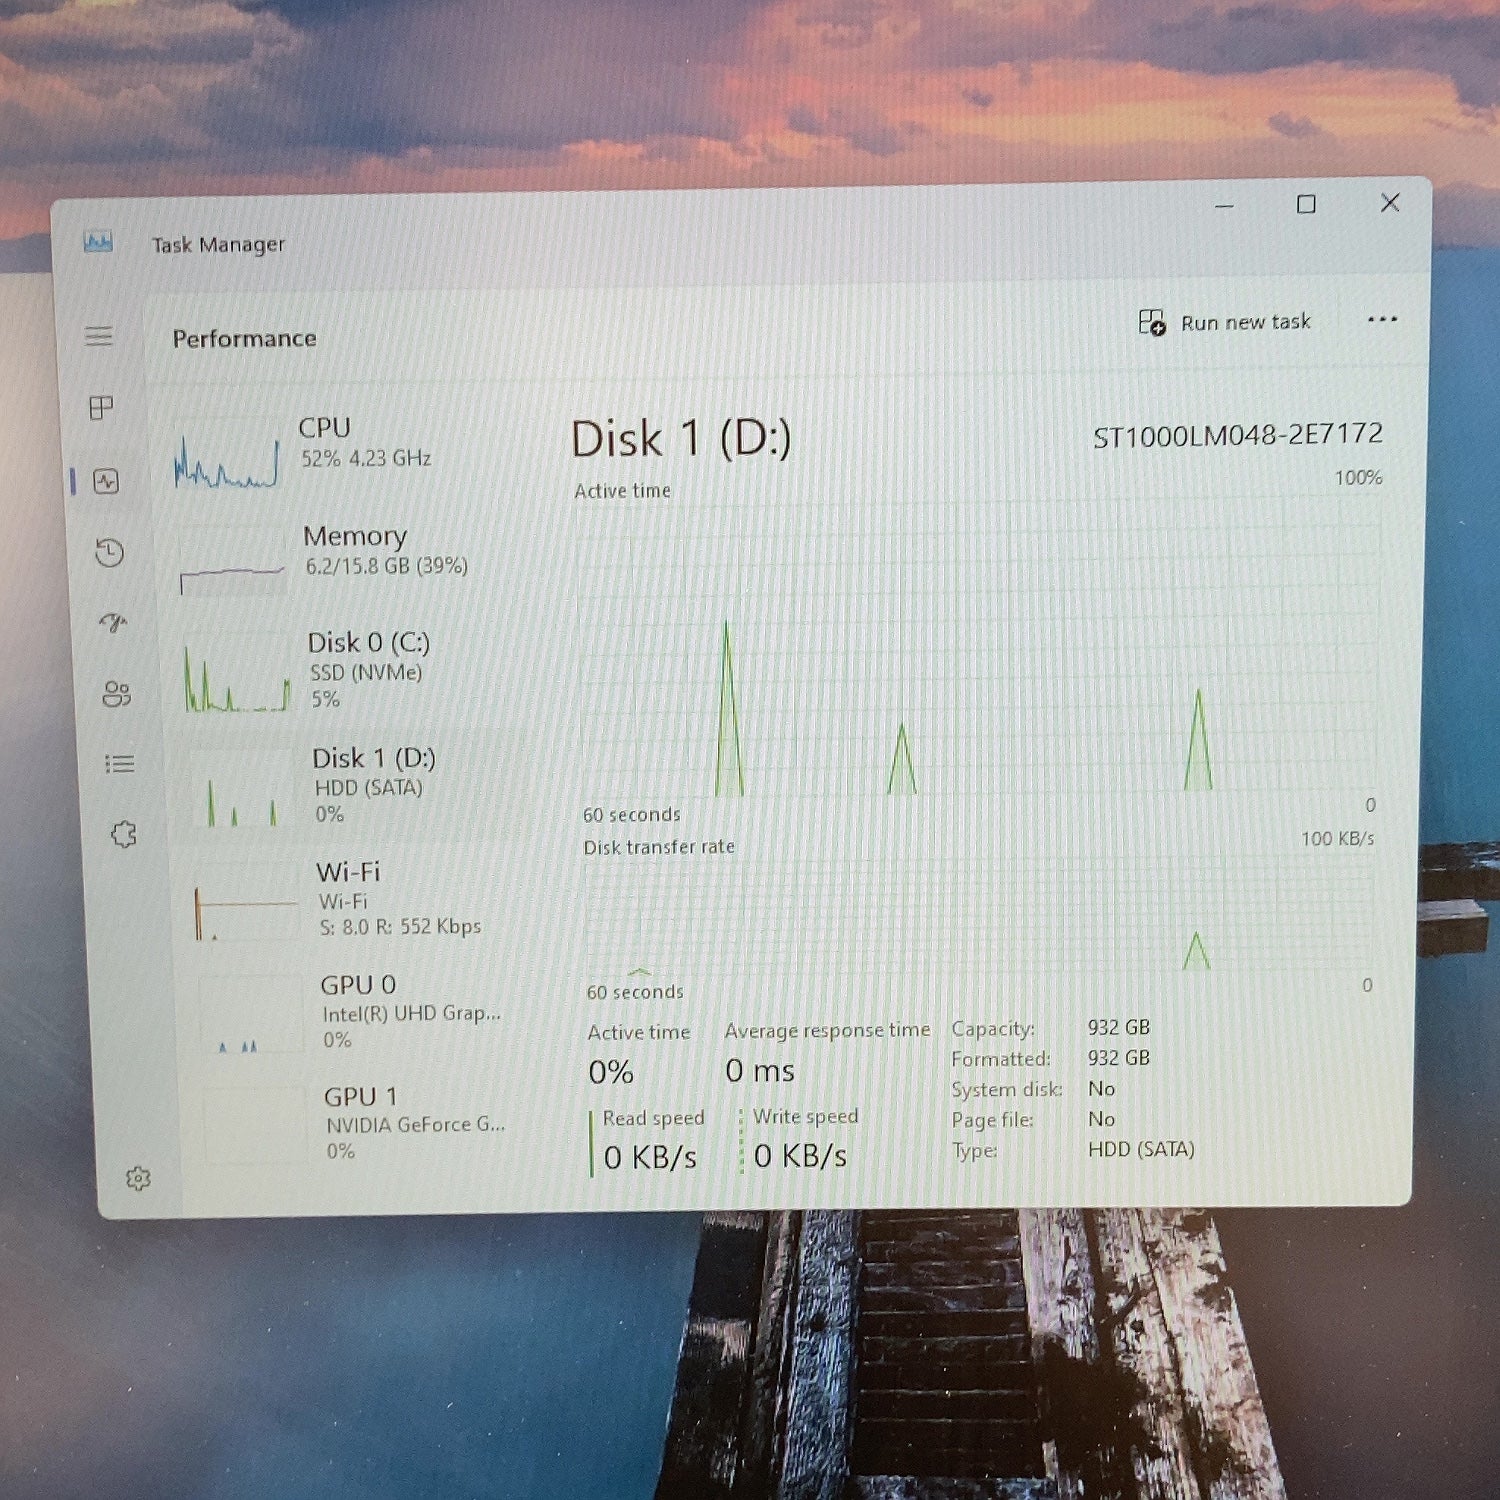Select the Wi-Fi performance entry
This screenshot has height=1500, width=1500.
pos(366,899)
